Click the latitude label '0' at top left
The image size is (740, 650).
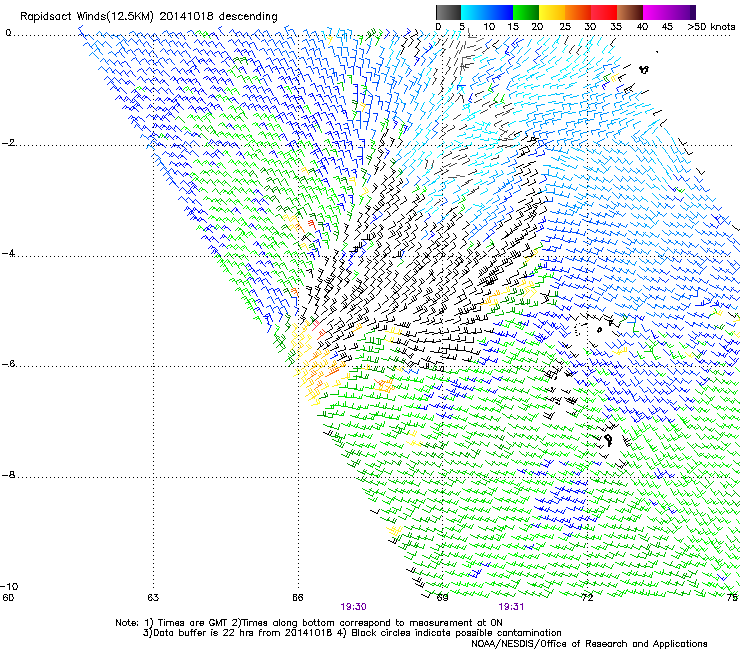pyautogui.click(x=8, y=33)
